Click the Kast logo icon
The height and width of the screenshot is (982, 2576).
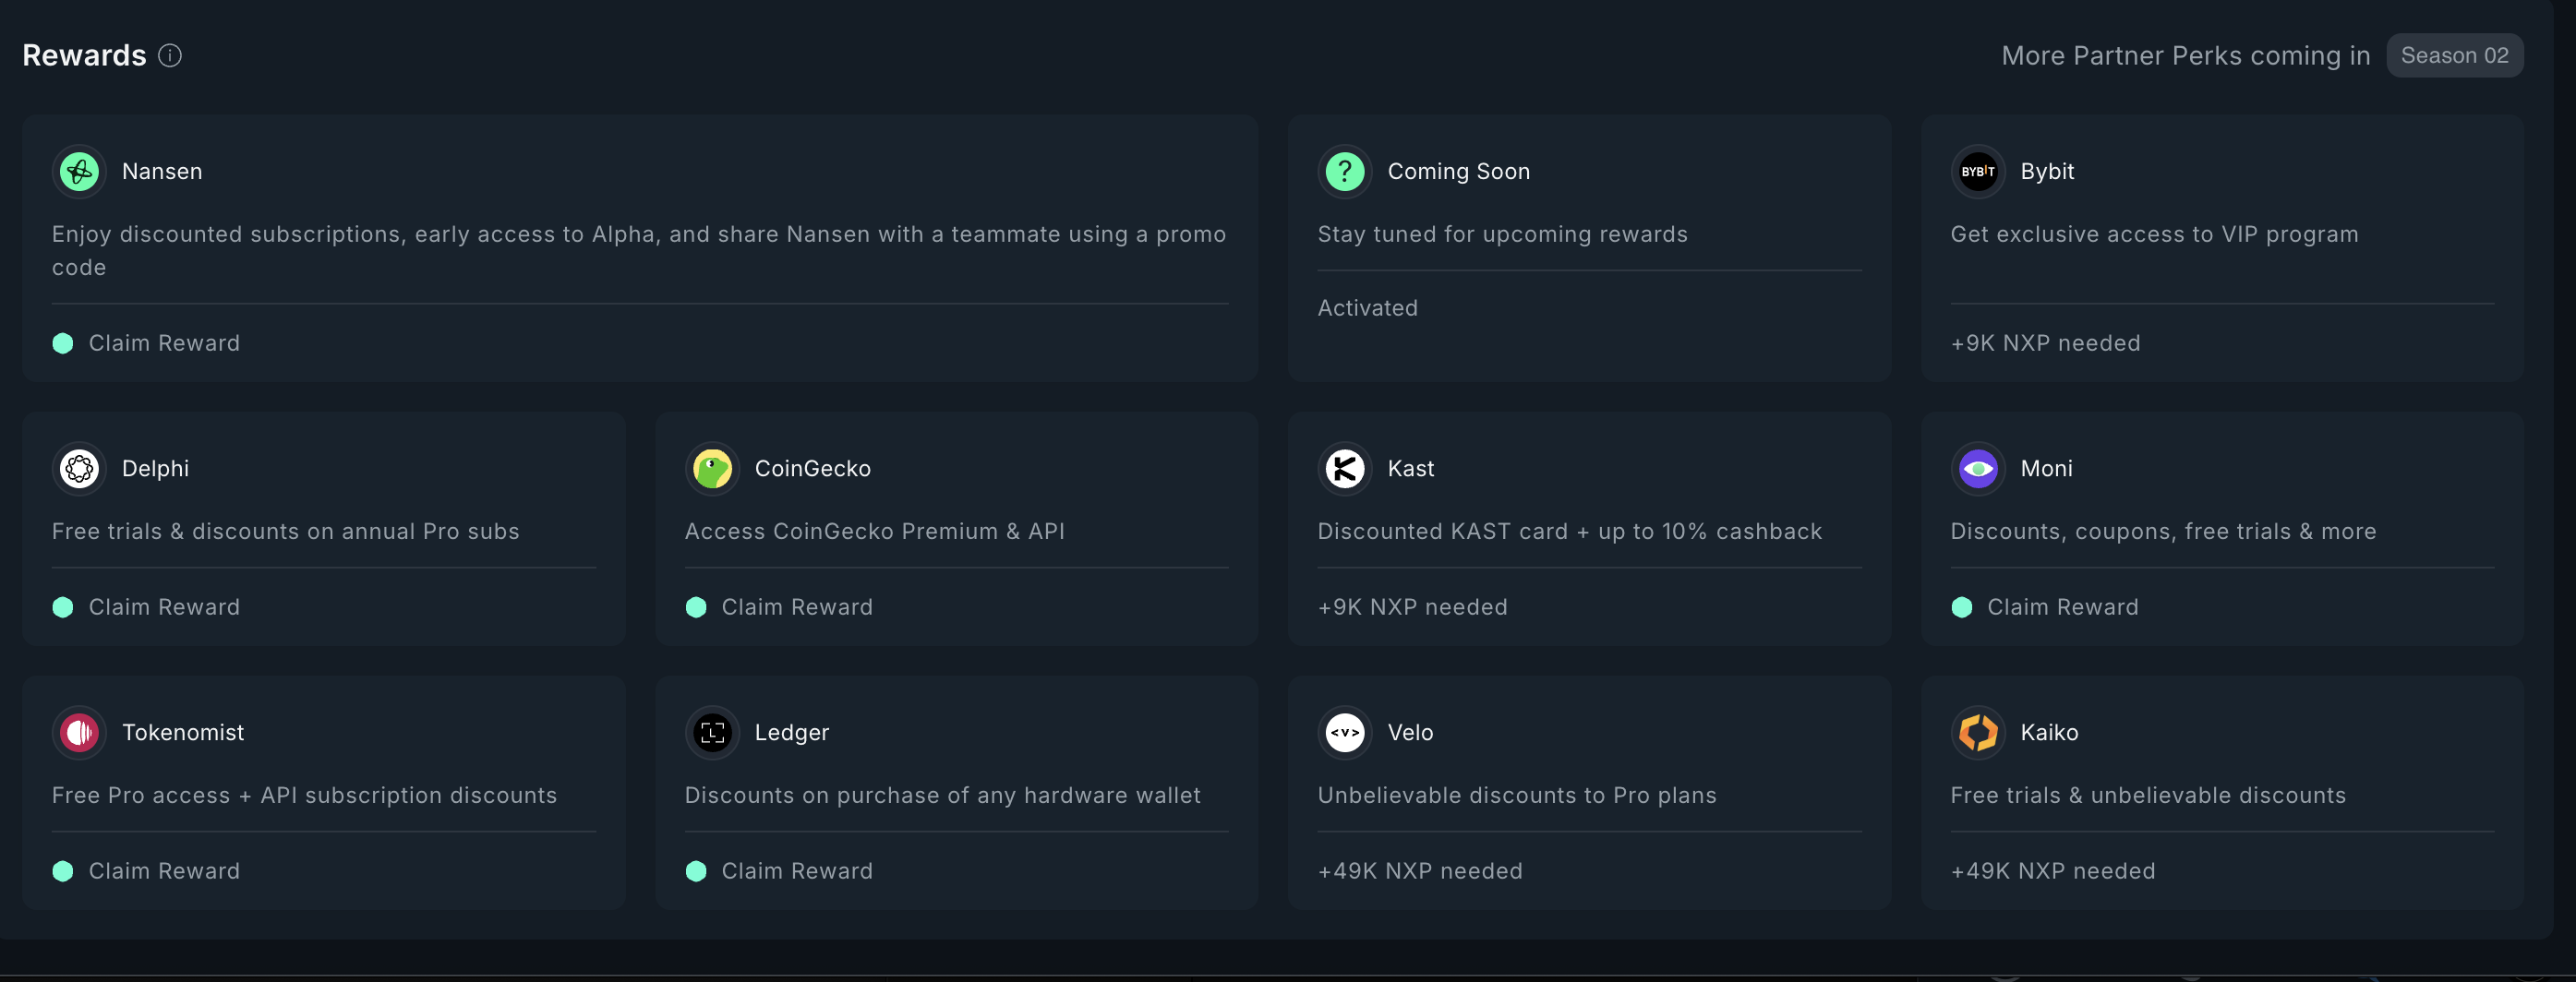coord(1344,469)
